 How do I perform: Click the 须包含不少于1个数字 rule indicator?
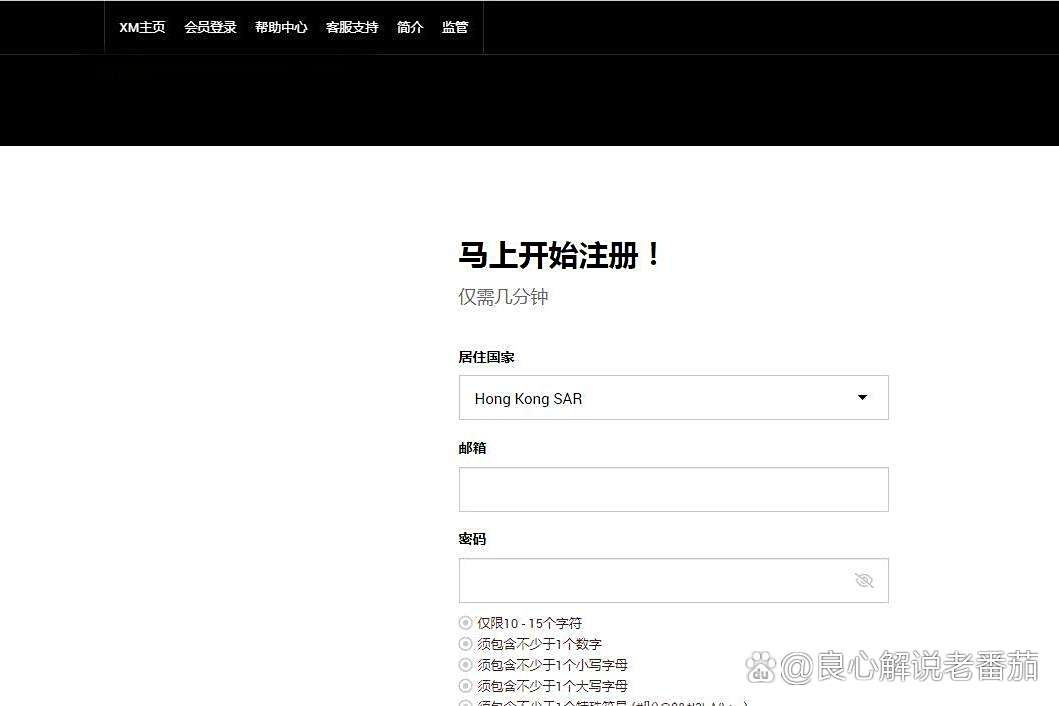point(465,644)
